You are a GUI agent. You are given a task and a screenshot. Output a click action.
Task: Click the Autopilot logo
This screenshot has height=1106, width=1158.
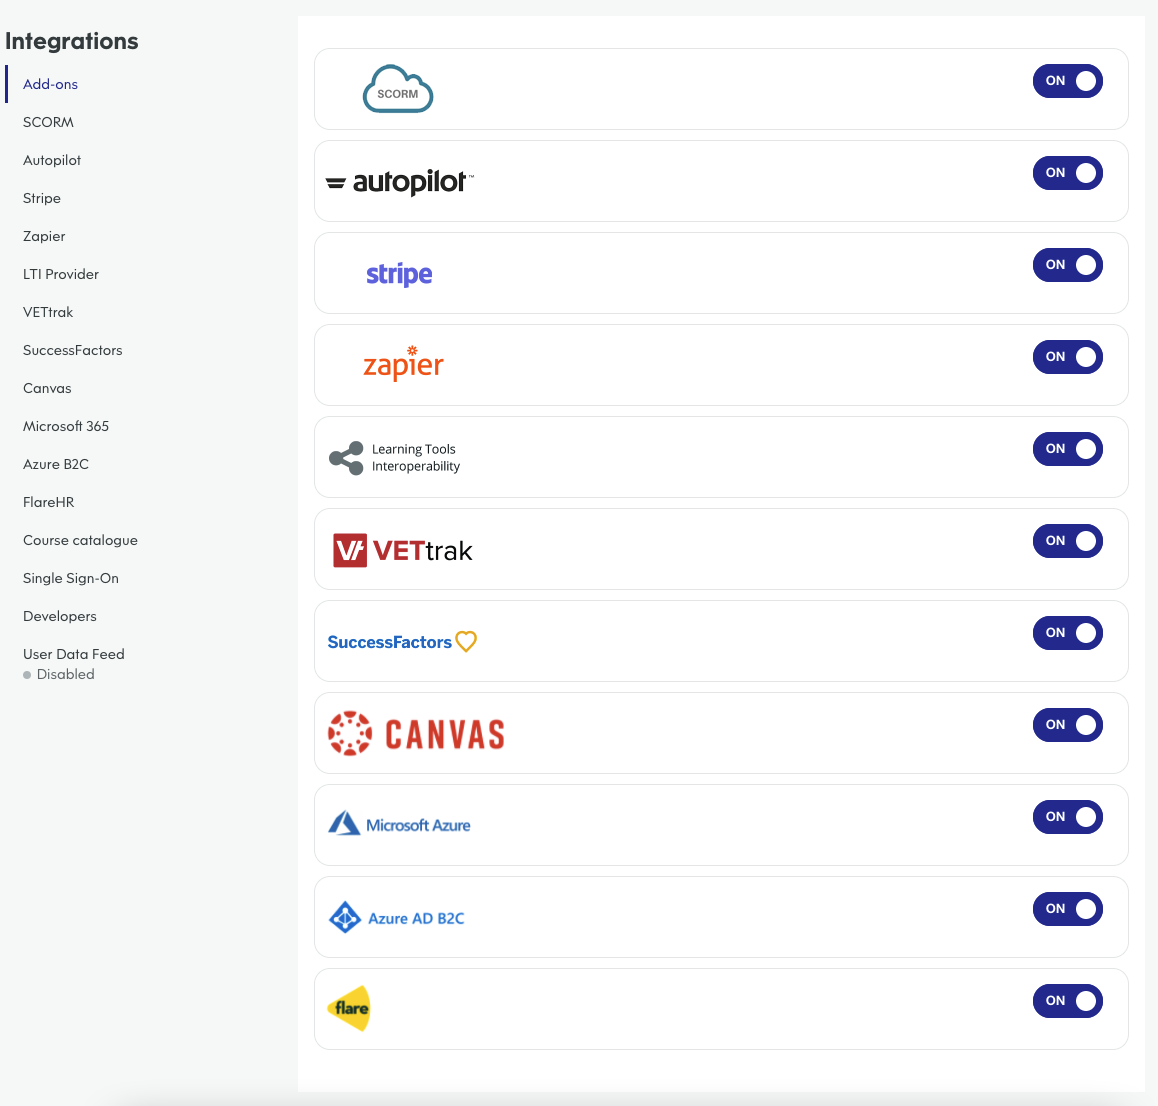point(400,182)
